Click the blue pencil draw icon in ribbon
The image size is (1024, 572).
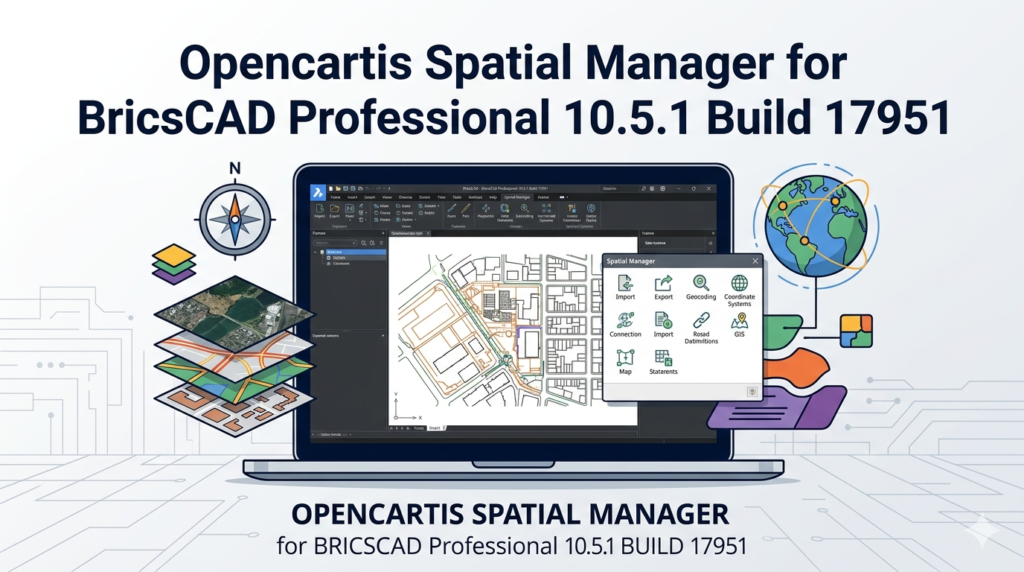coord(451,208)
